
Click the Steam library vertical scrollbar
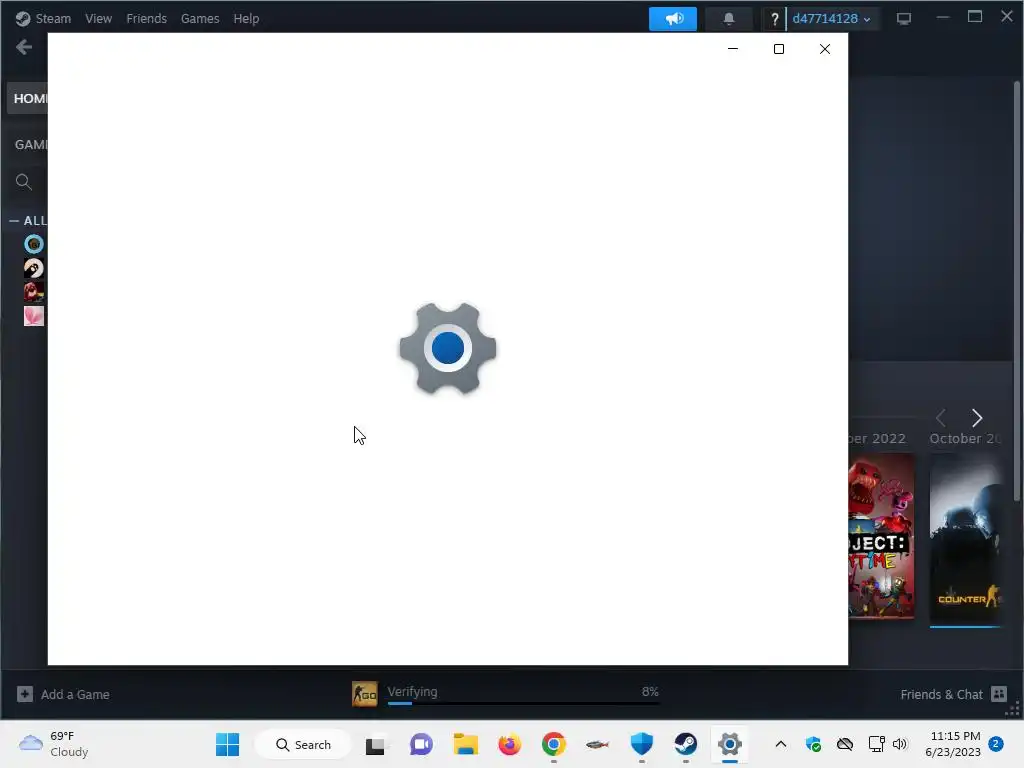[1017, 292]
